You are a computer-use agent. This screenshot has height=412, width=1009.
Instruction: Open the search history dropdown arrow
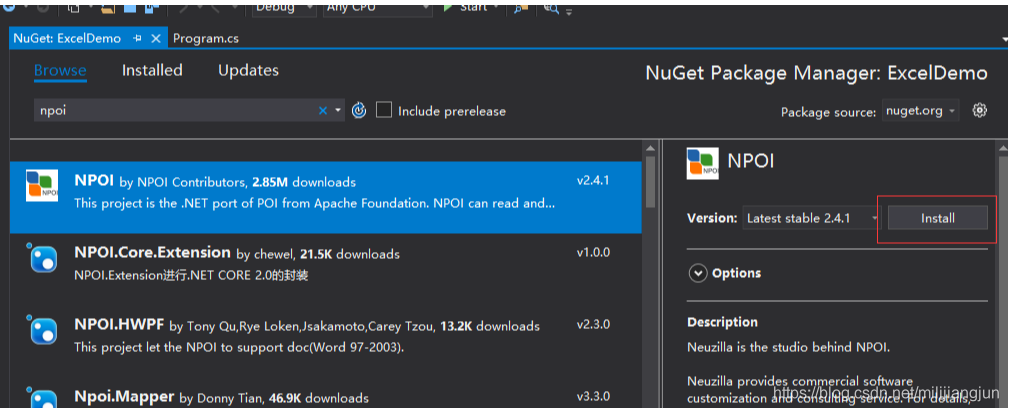click(338, 111)
